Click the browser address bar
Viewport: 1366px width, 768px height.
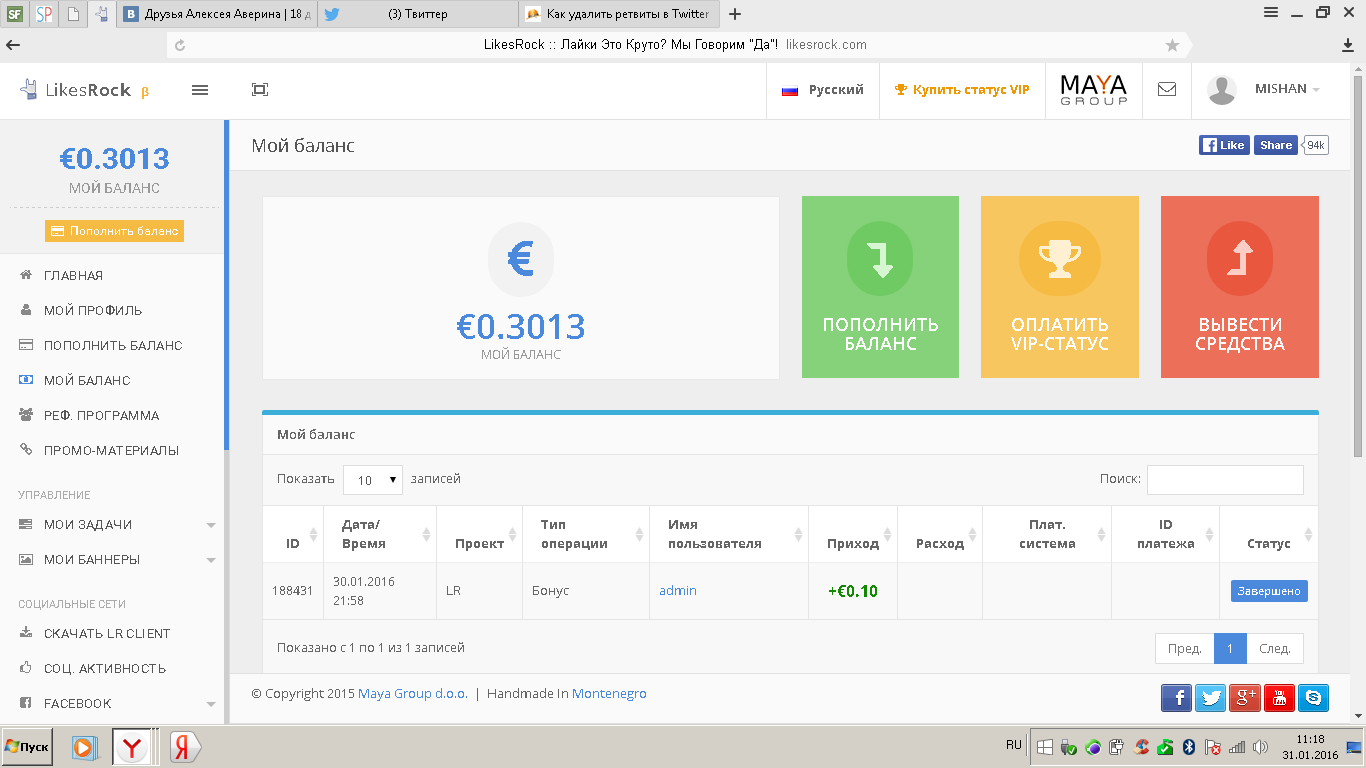(676, 45)
